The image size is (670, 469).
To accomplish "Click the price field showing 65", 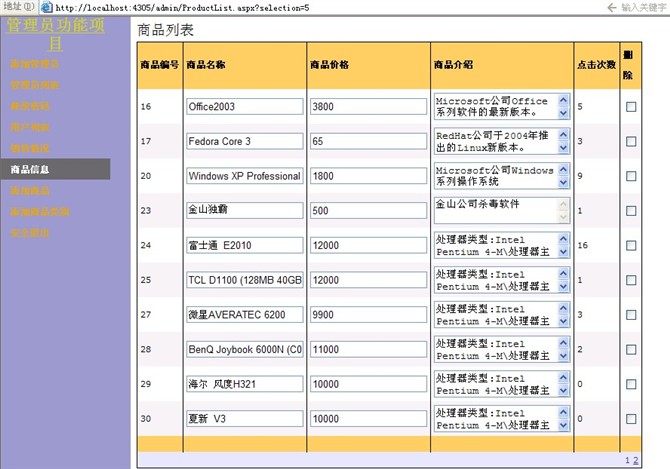I will [x=368, y=141].
